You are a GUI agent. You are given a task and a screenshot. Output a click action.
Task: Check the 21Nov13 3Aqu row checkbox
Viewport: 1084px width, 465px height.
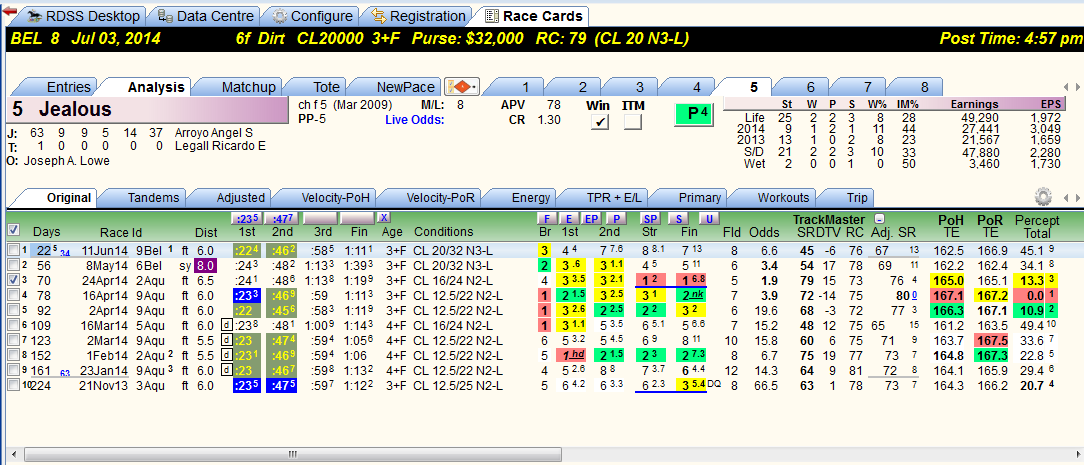tap(13, 385)
